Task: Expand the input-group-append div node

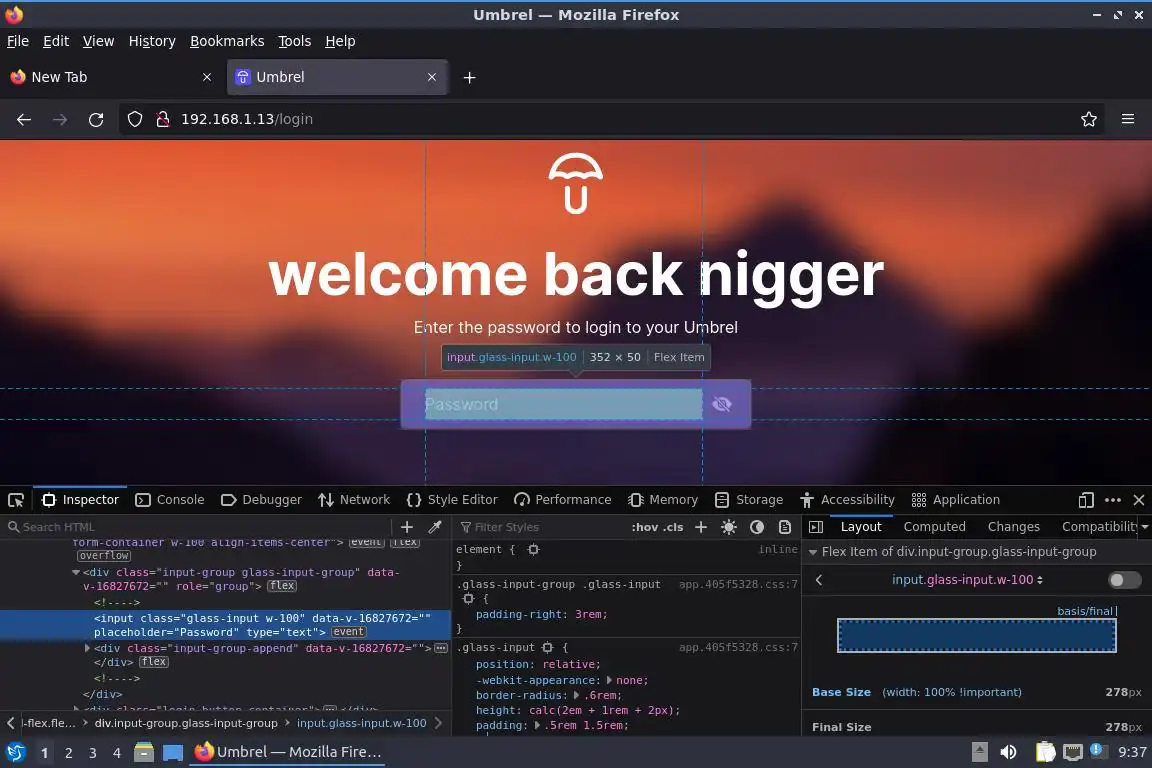Action: pyautogui.click(x=87, y=648)
